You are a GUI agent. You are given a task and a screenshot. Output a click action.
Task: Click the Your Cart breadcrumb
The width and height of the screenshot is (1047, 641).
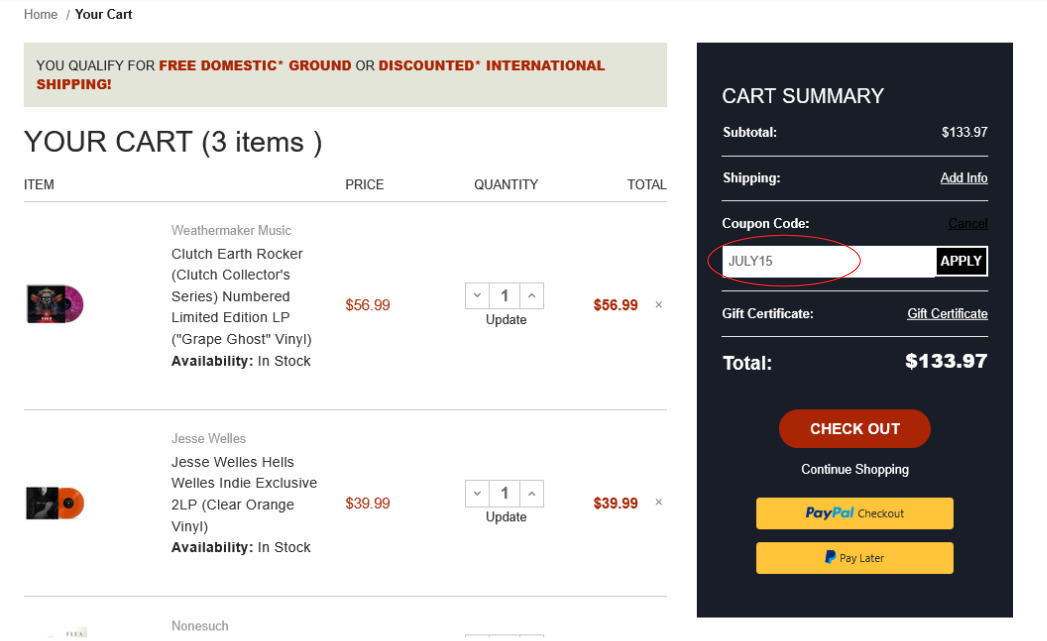pos(103,14)
